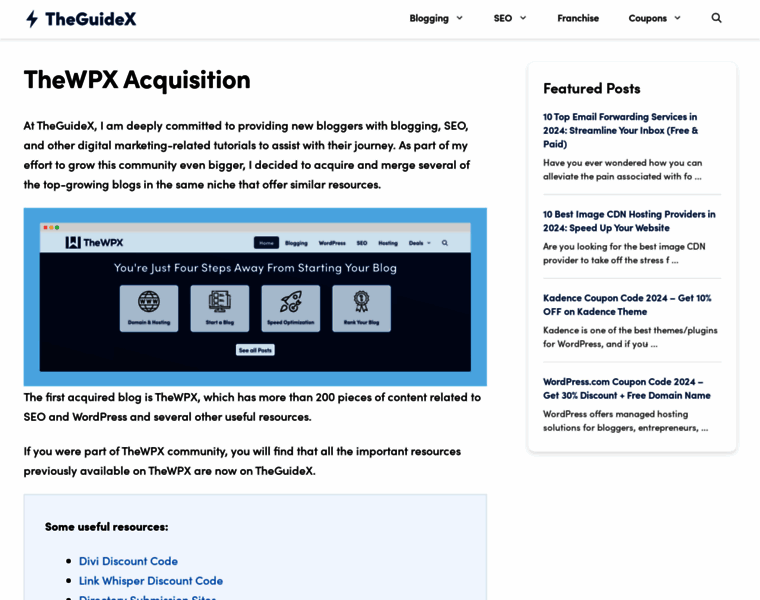Click paragraph starting 'At TheGuideX, I am deeply'

247,155
